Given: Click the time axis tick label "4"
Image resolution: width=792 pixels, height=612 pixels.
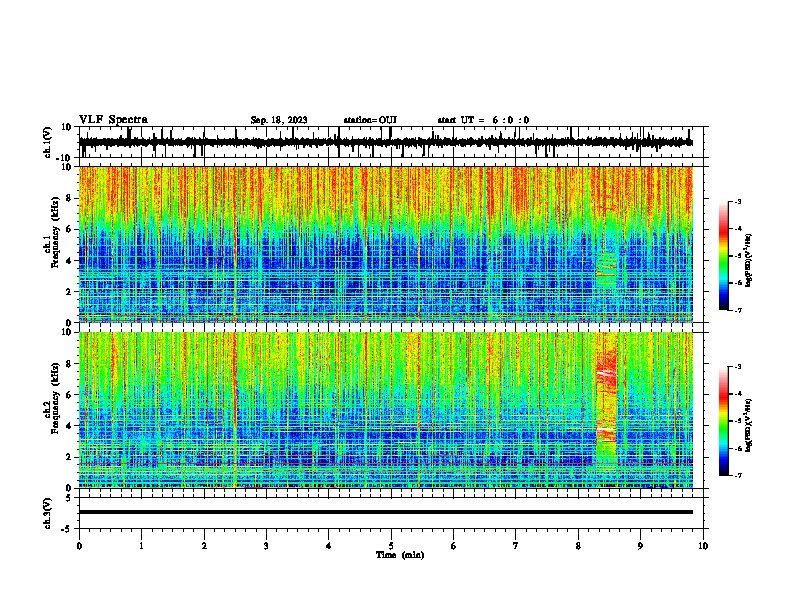Looking at the screenshot, I should coord(329,546).
